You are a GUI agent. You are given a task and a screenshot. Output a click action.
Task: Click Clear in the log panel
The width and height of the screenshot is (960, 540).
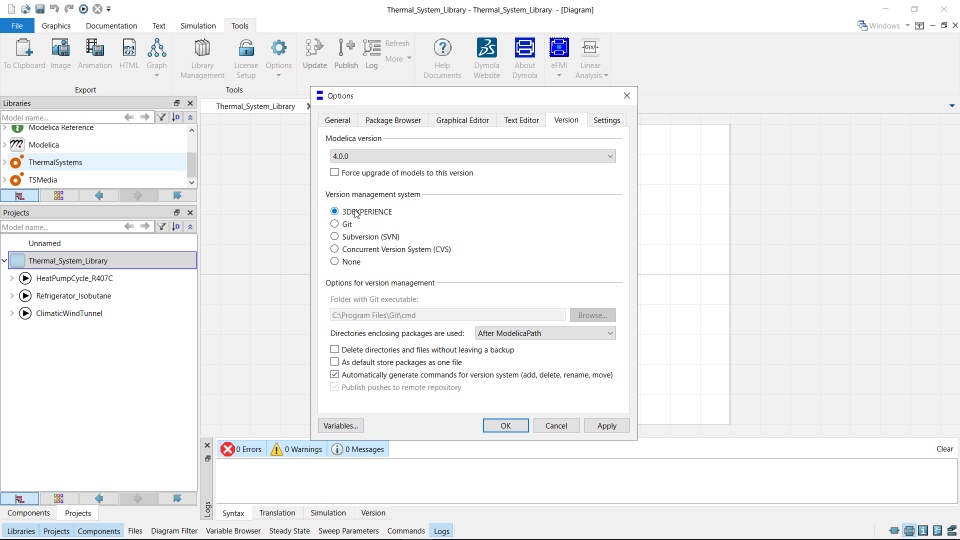click(945, 449)
